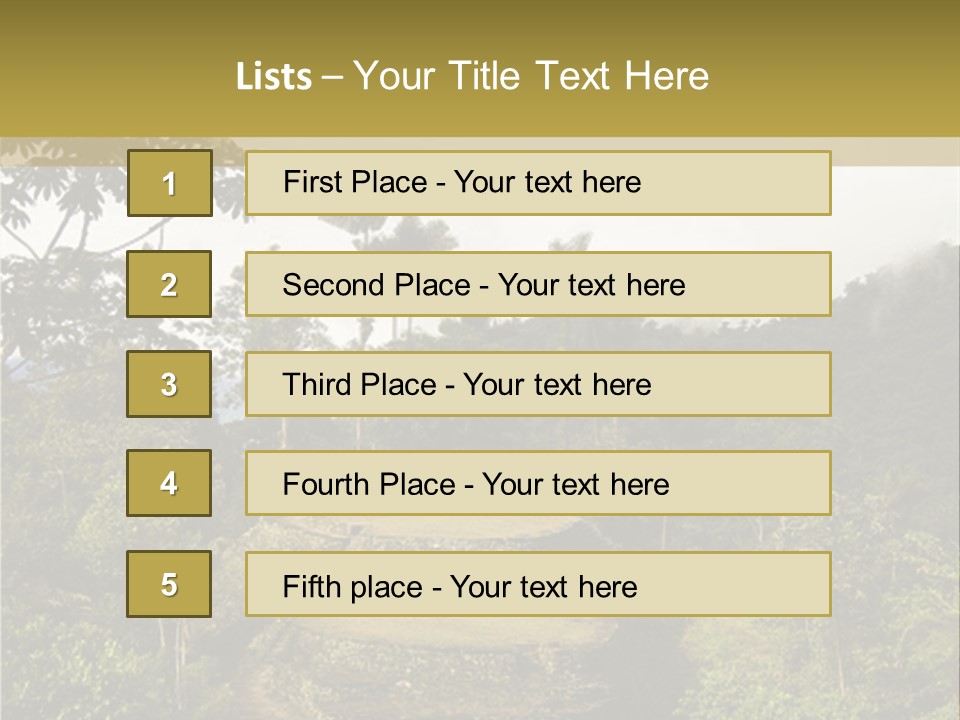Select the number 4 box
The image size is (960, 720).
pos(169,483)
